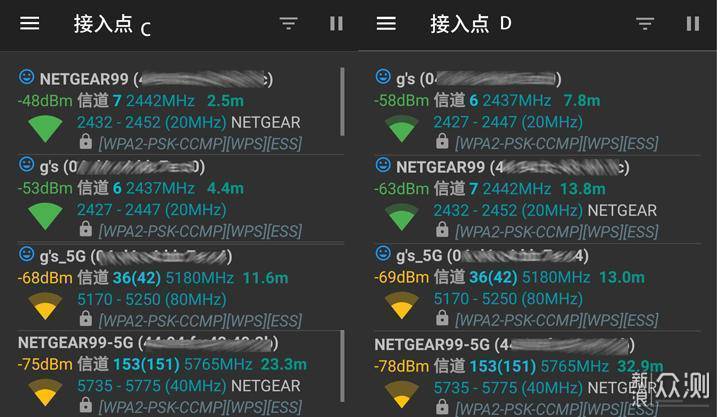Click -63dBm signal strength value

pos(402,189)
